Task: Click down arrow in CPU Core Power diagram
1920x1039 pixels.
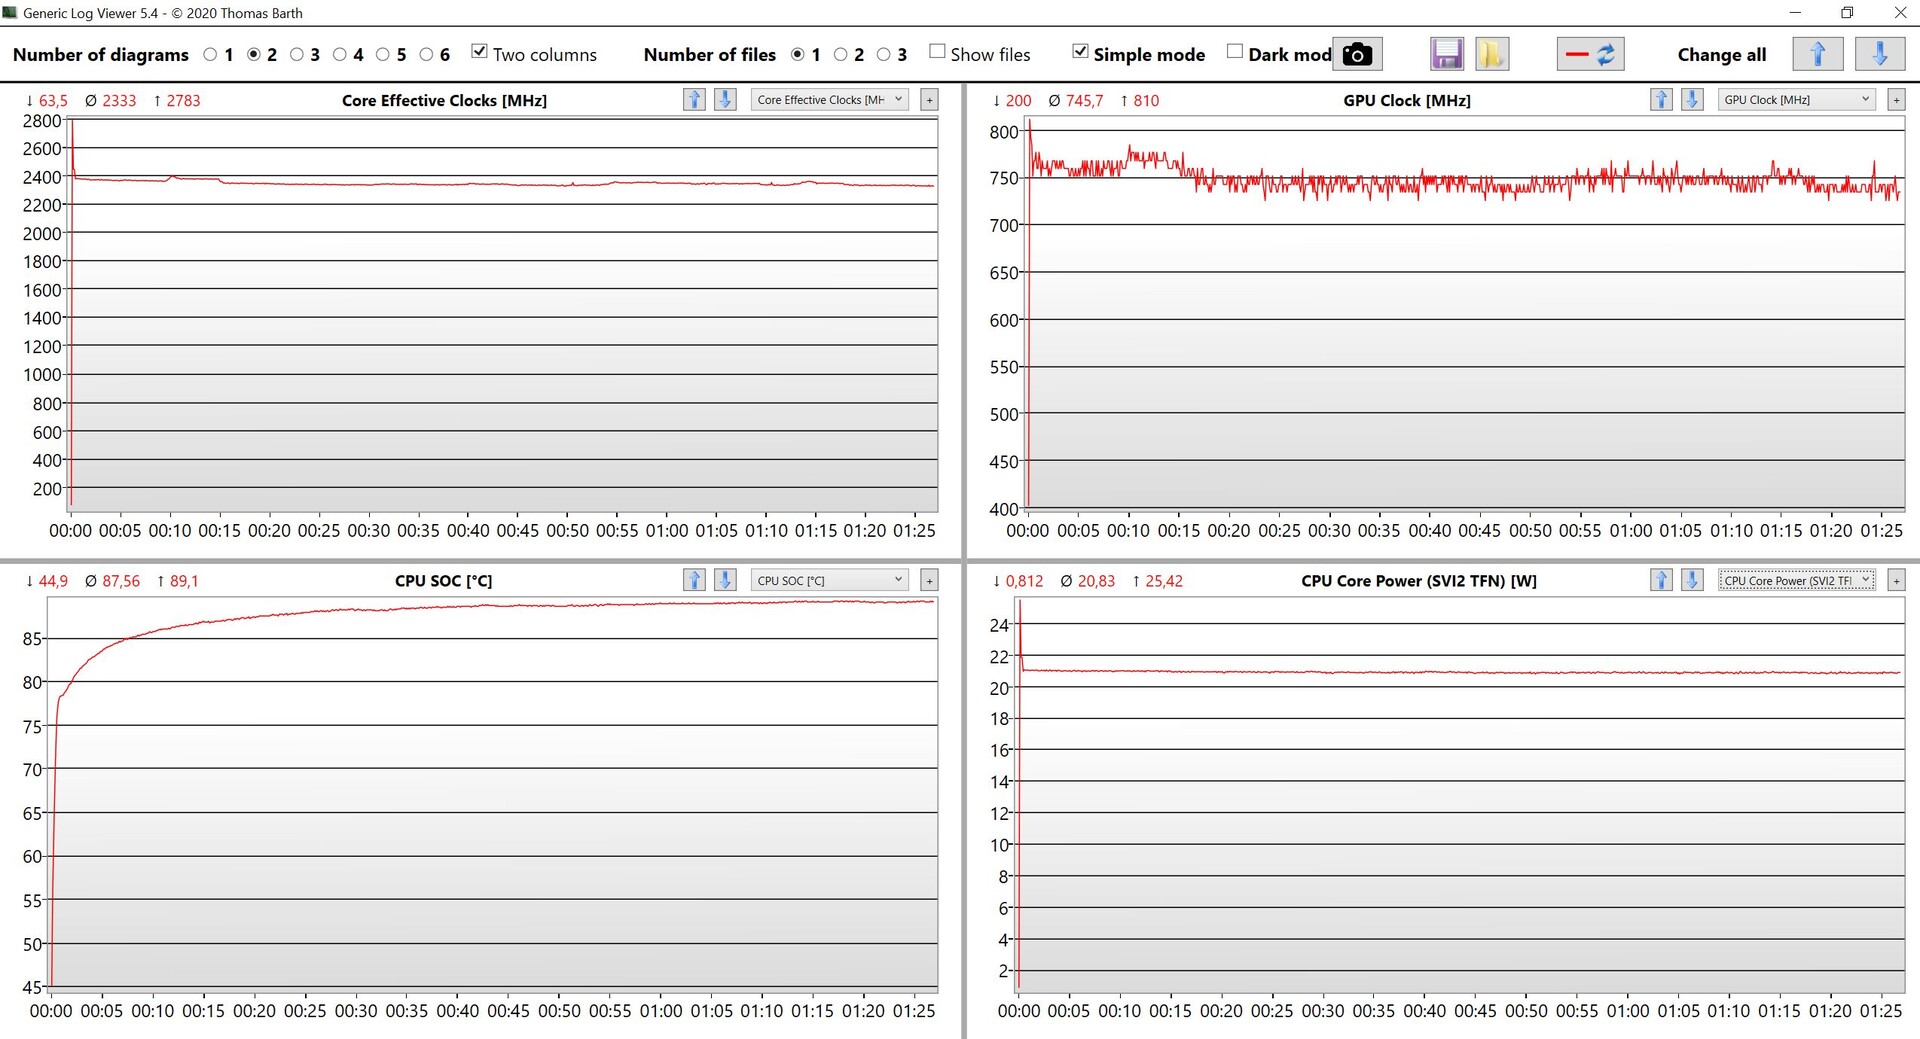Action: 1692,580
